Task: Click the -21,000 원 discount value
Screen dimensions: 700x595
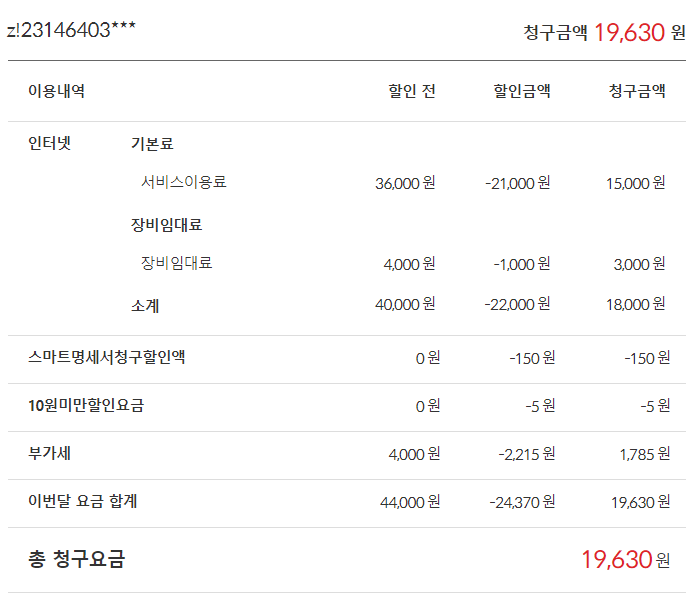Action: [517, 183]
